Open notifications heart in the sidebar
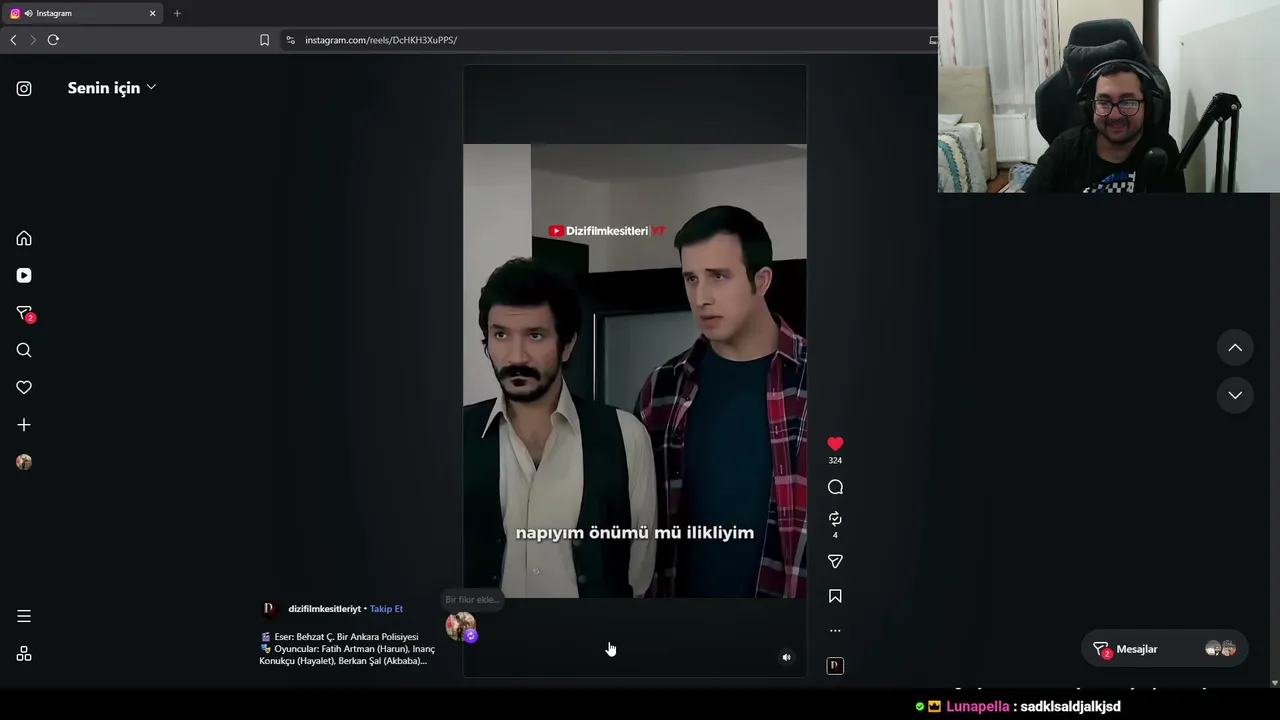Viewport: 1280px width, 720px height. (24, 387)
